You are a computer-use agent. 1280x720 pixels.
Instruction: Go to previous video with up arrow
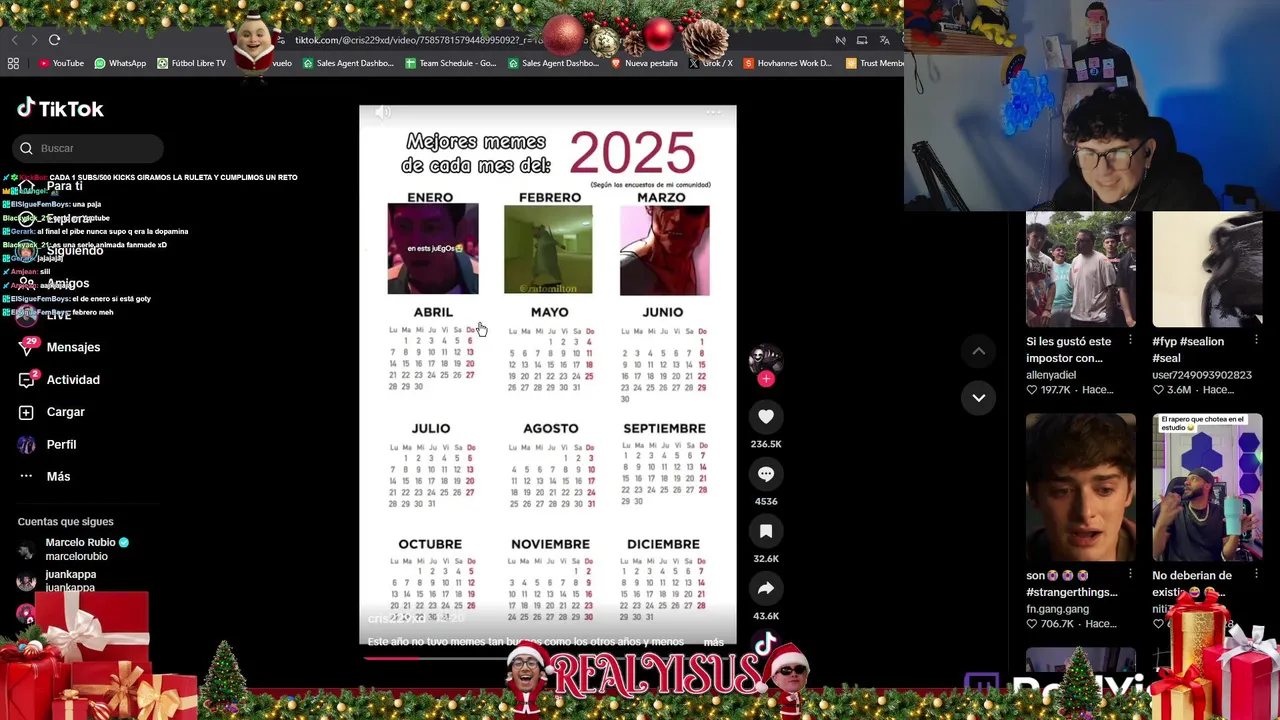(978, 351)
